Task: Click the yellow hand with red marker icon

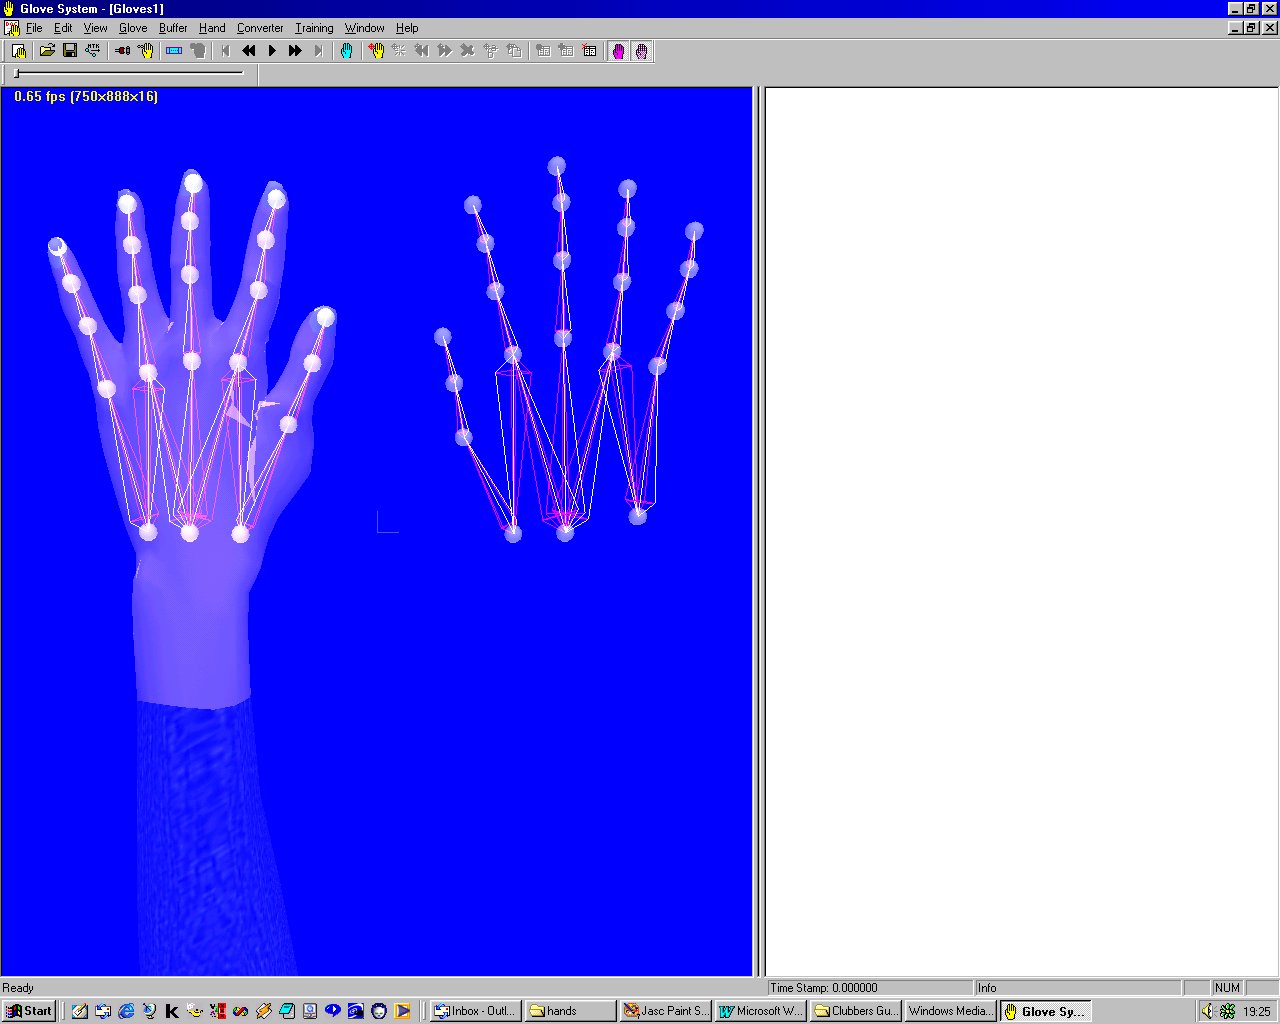Action: point(376,51)
